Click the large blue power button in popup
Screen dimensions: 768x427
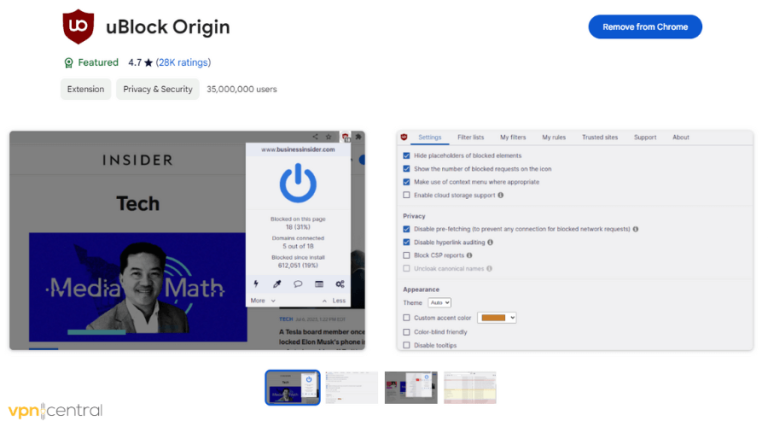pos(298,183)
